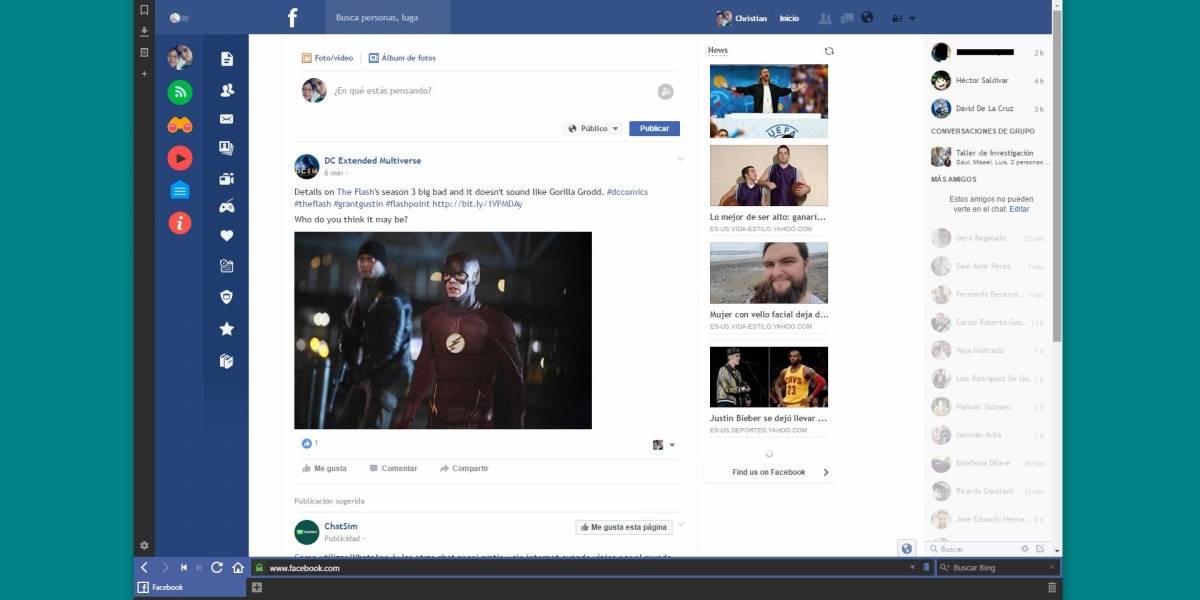This screenshot has height=600, width=1200.
Task: Open the orange binoculars sidebar shortcut
Action: [180, 125]
